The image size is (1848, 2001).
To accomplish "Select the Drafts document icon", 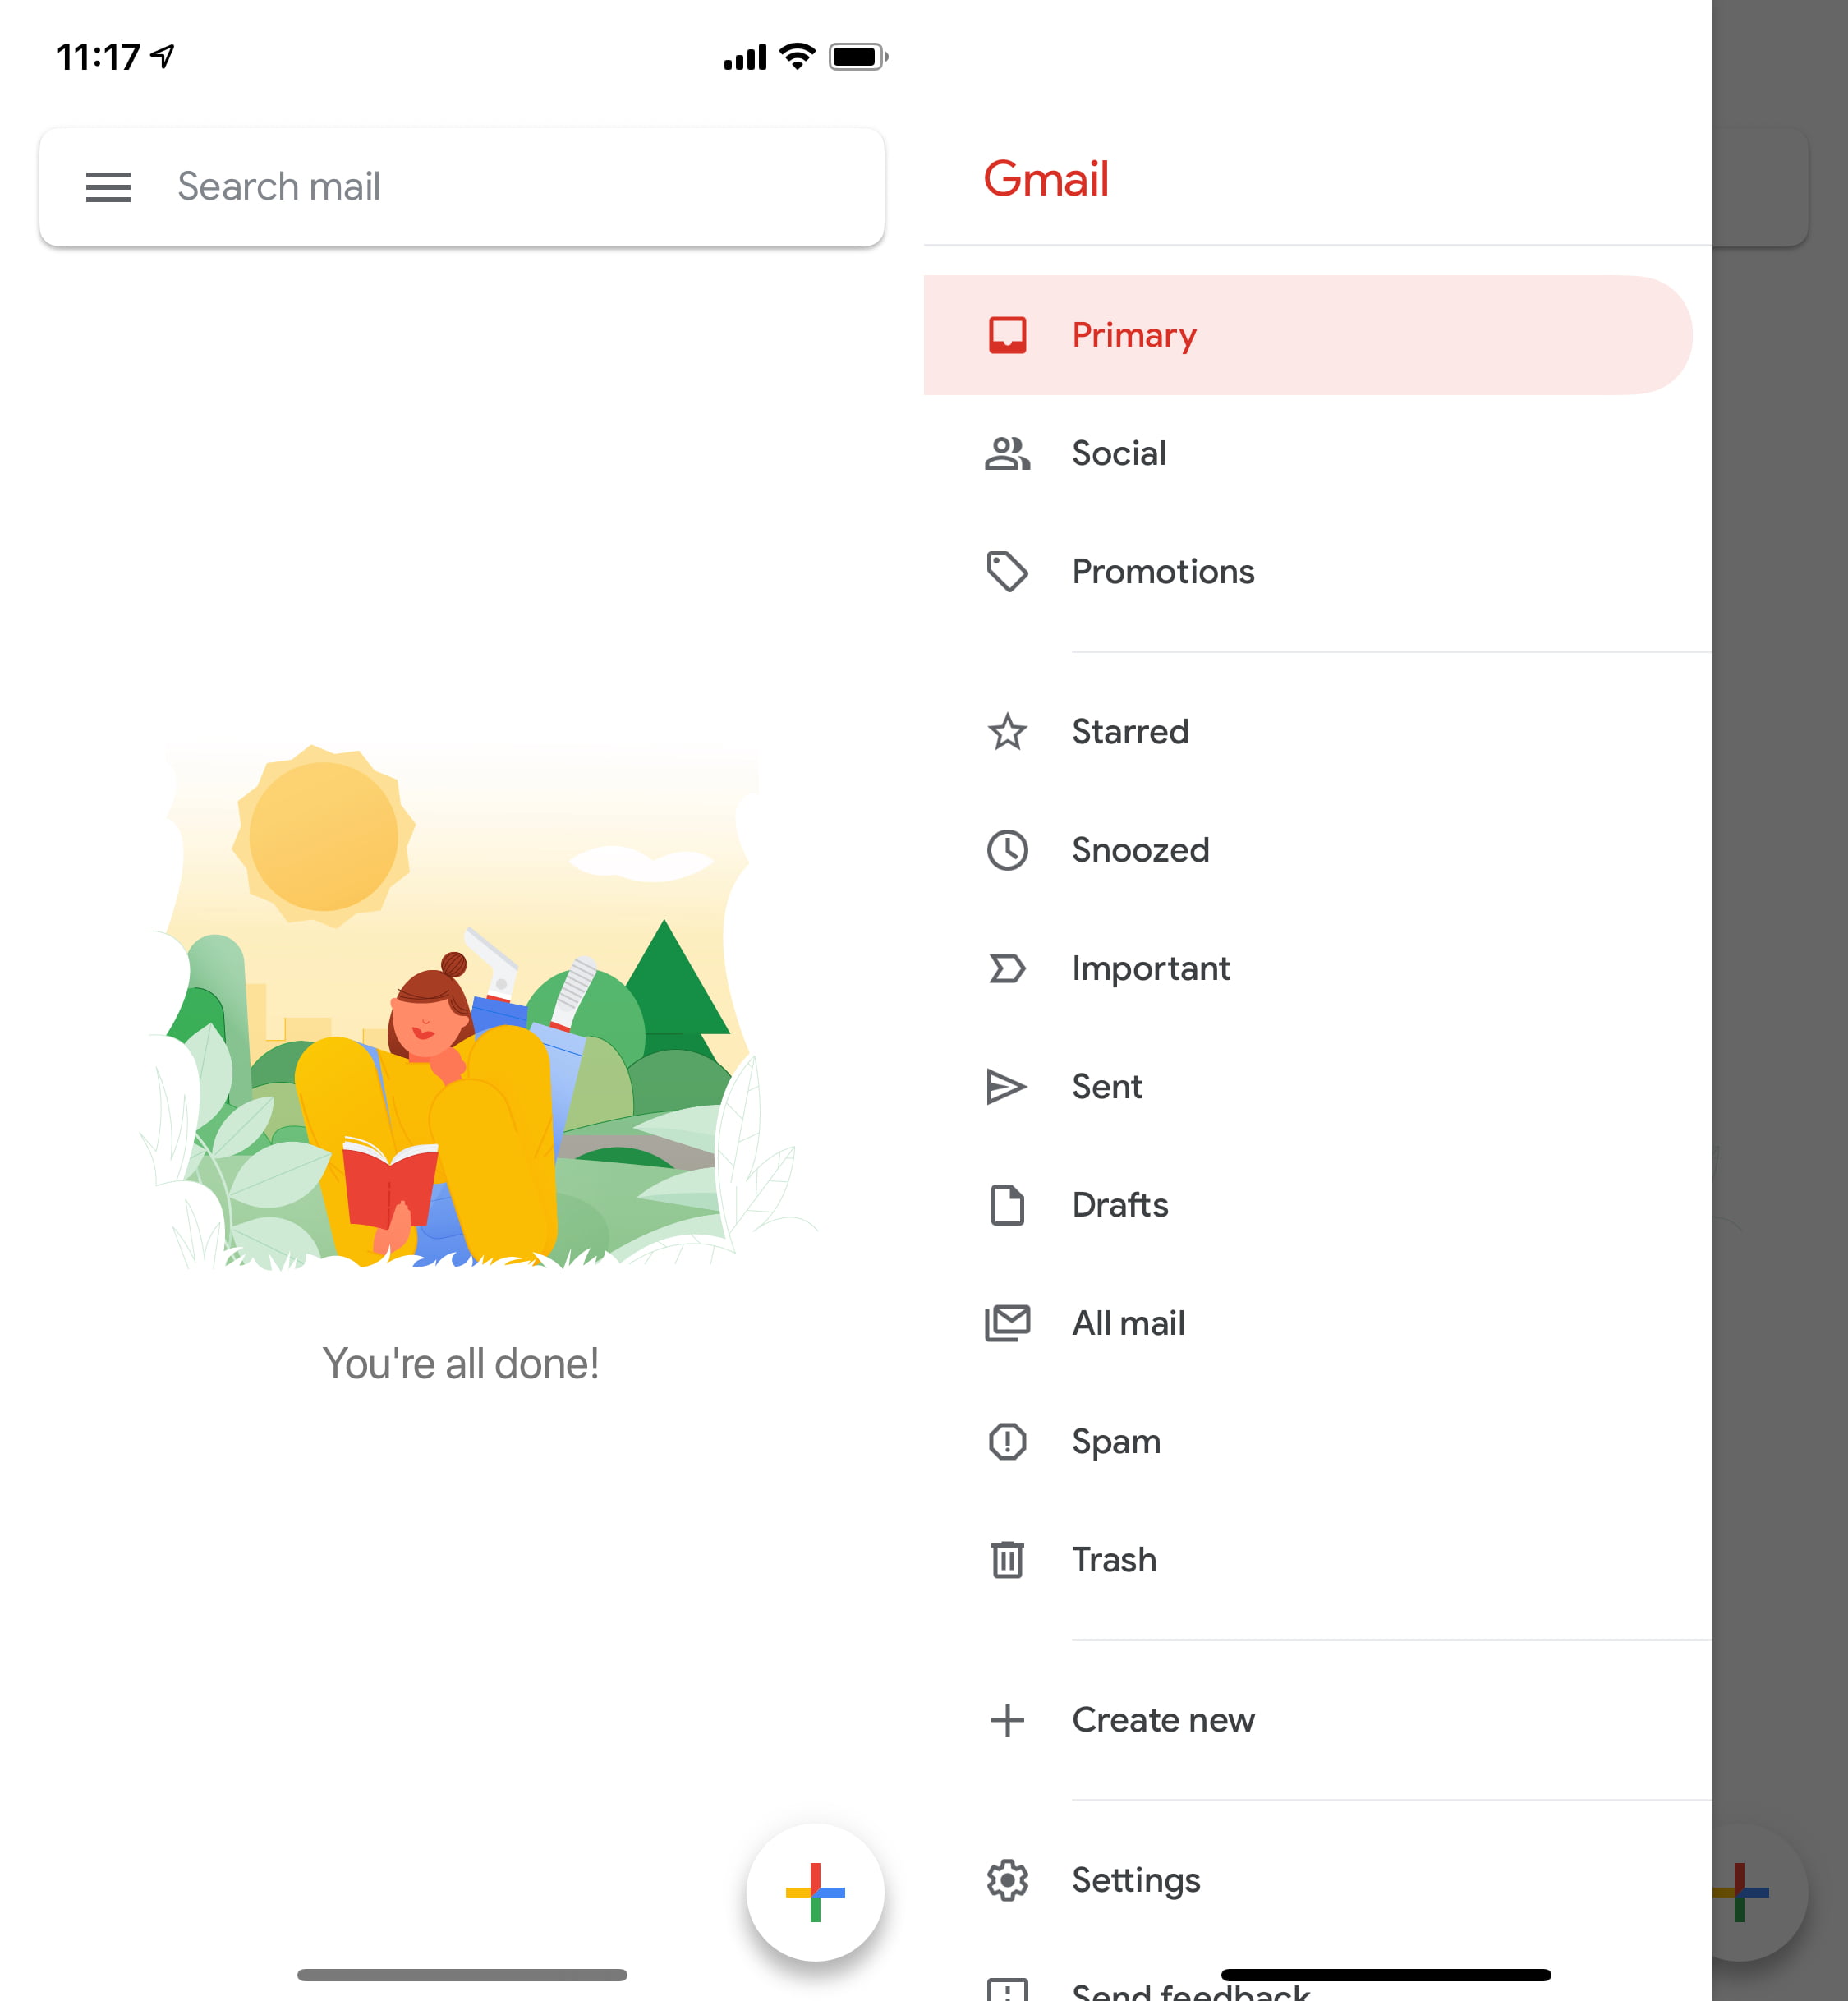I will pos(1006,1205).
